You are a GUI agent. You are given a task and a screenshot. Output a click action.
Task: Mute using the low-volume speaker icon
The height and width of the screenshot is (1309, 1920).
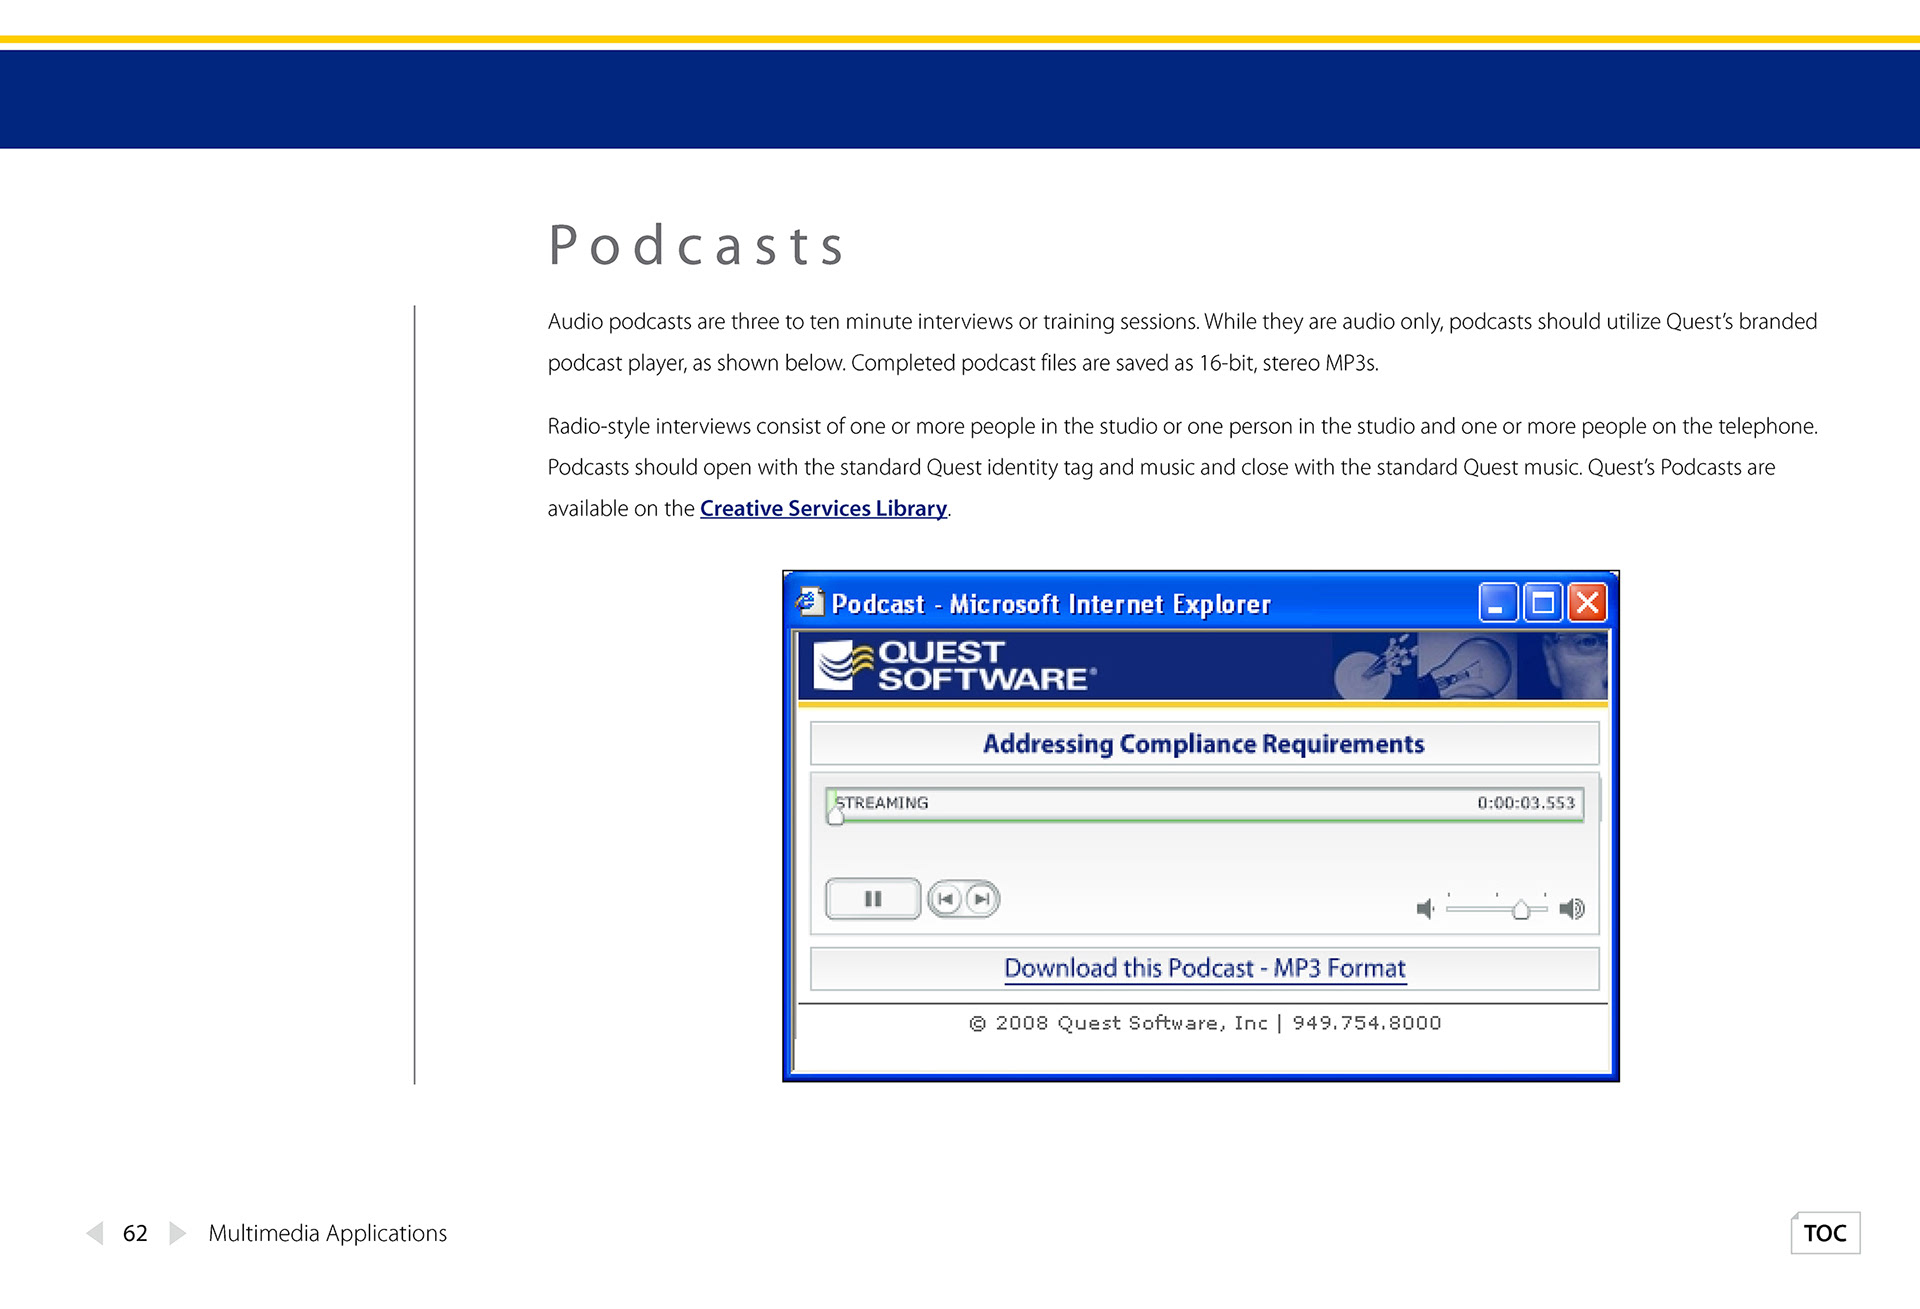point(1425,908)
